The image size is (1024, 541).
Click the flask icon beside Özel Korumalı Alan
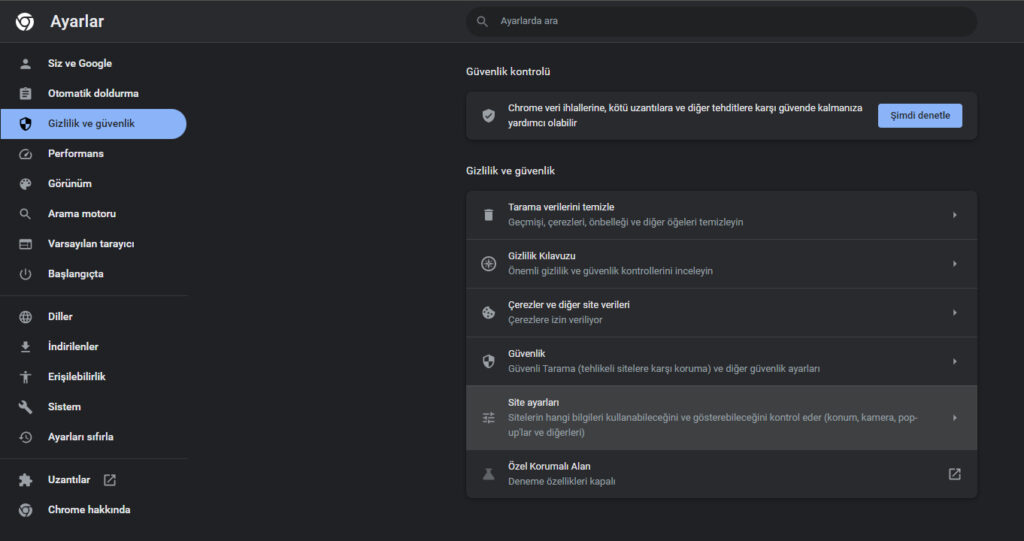488,474
